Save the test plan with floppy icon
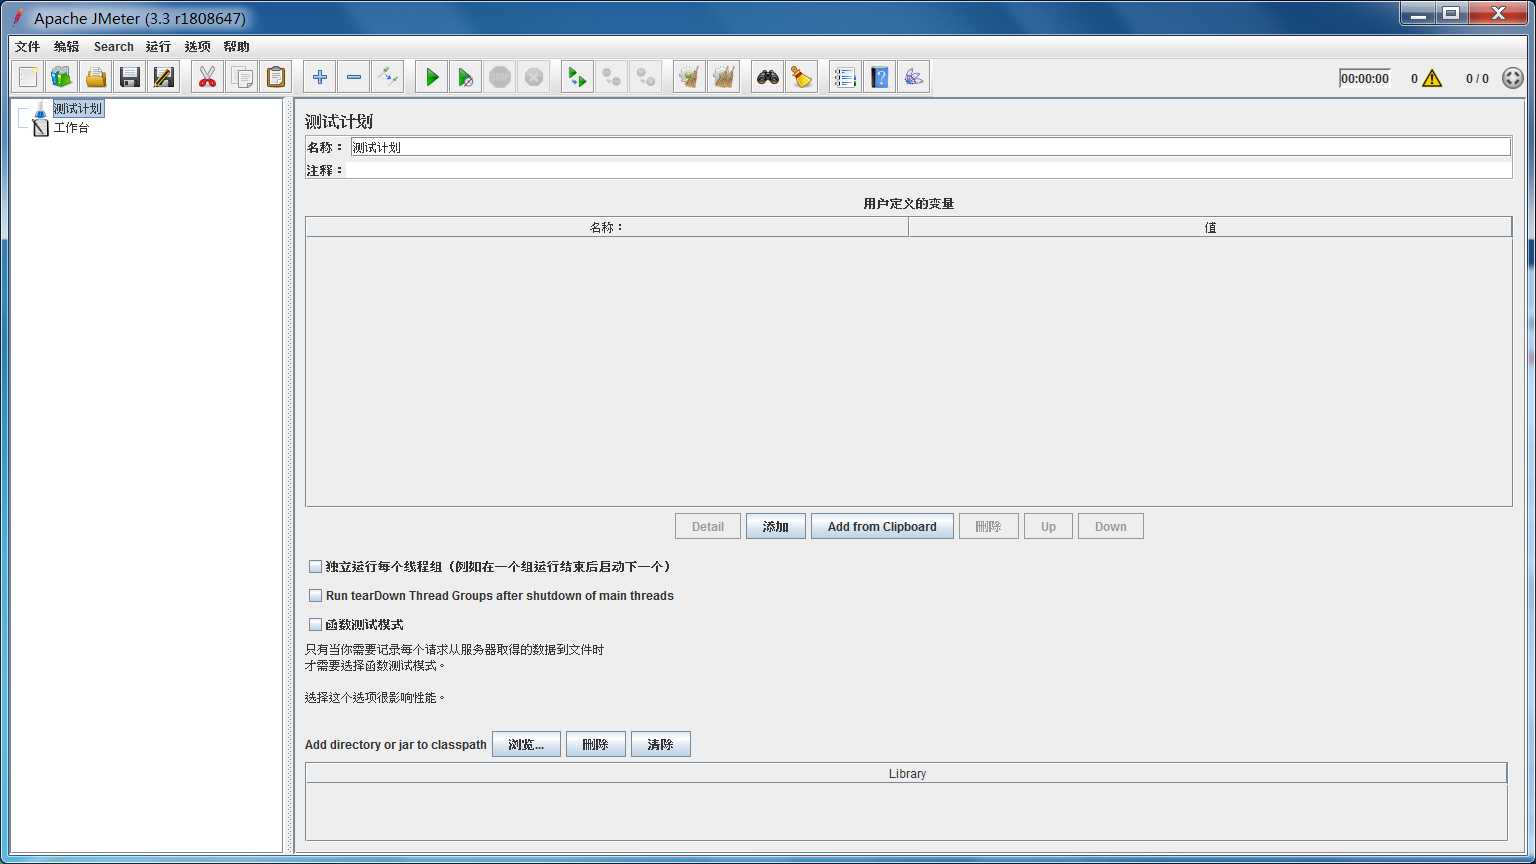Screen dimensions: 1536x864 pos(130,77)
